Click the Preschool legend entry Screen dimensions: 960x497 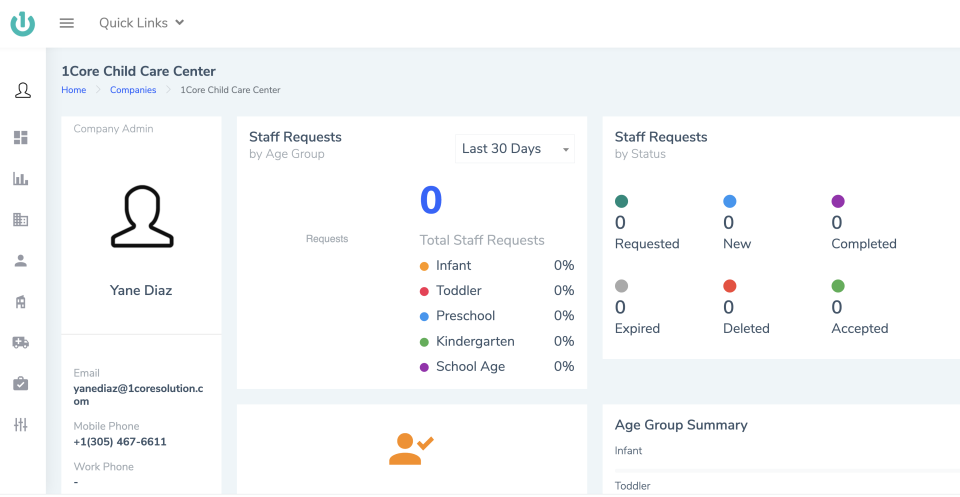465,316
